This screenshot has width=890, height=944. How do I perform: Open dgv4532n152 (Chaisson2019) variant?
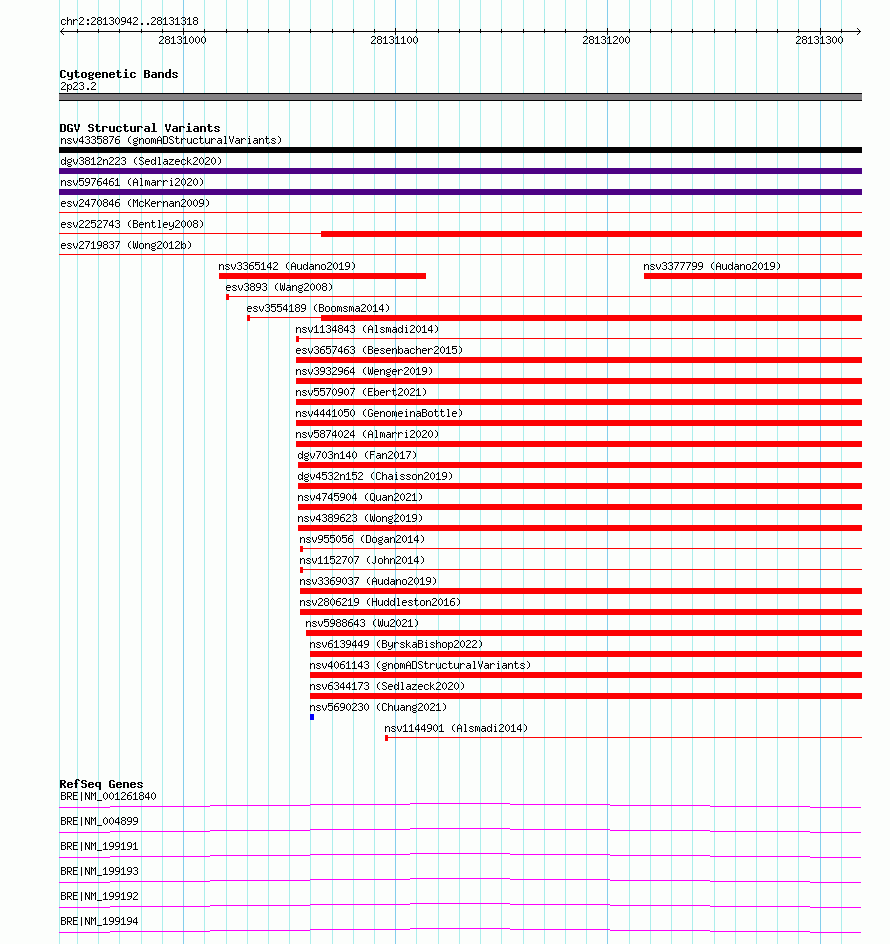pos(375,477)
